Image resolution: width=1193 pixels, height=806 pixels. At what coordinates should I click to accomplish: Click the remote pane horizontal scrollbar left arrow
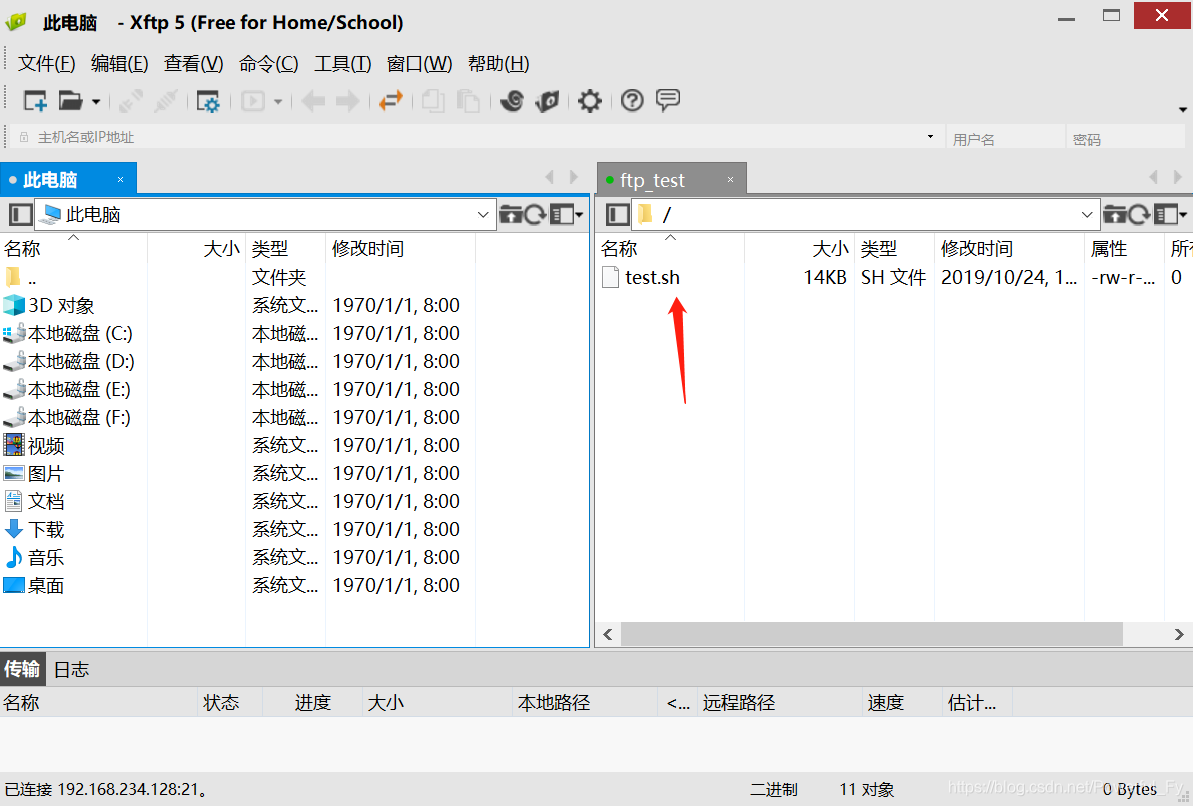(x=607, y=634)
